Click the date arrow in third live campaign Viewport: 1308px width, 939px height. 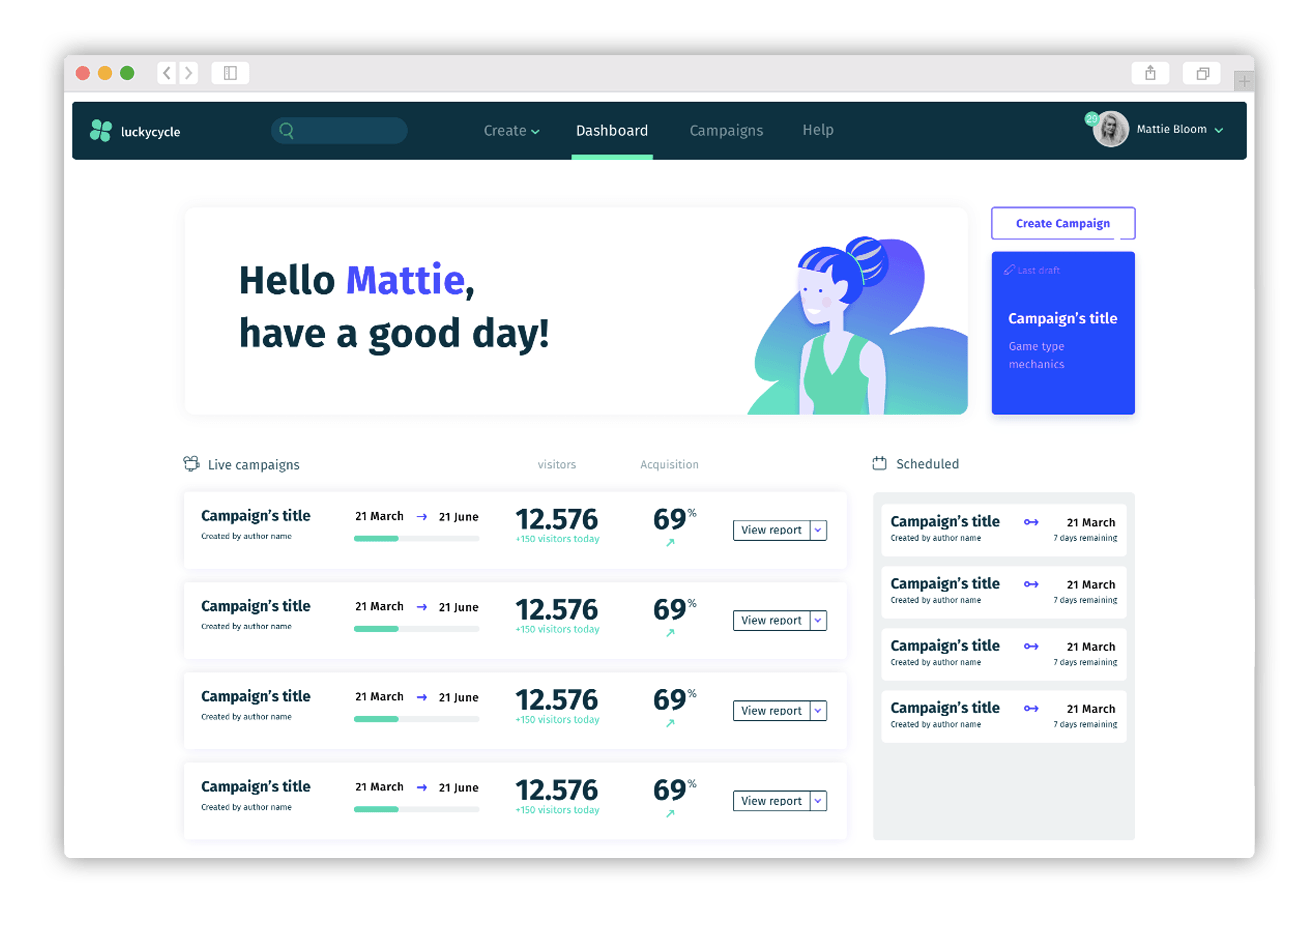pos(422,697)
